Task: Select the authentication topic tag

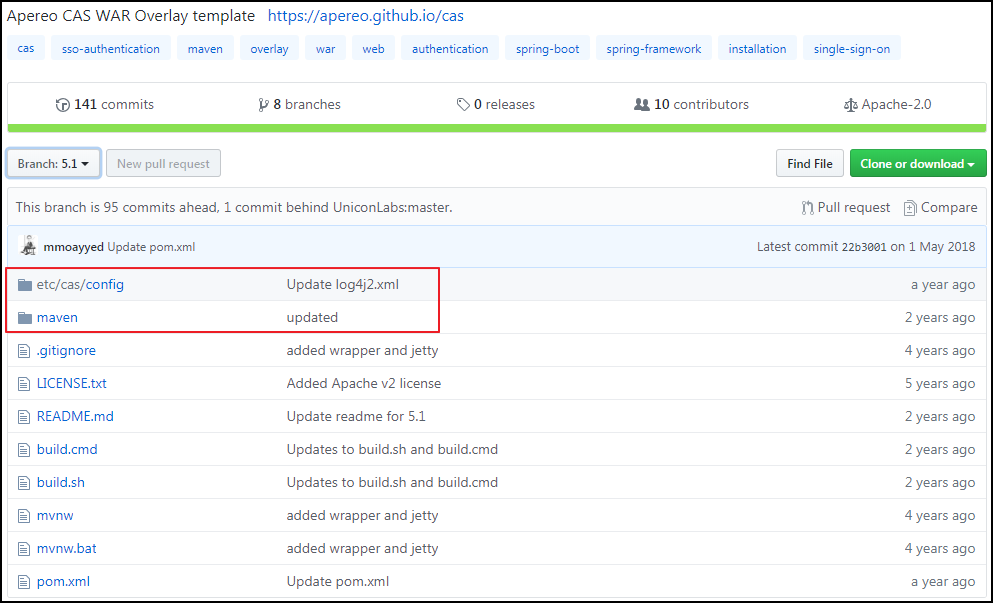Action: [x=450, y=48]
